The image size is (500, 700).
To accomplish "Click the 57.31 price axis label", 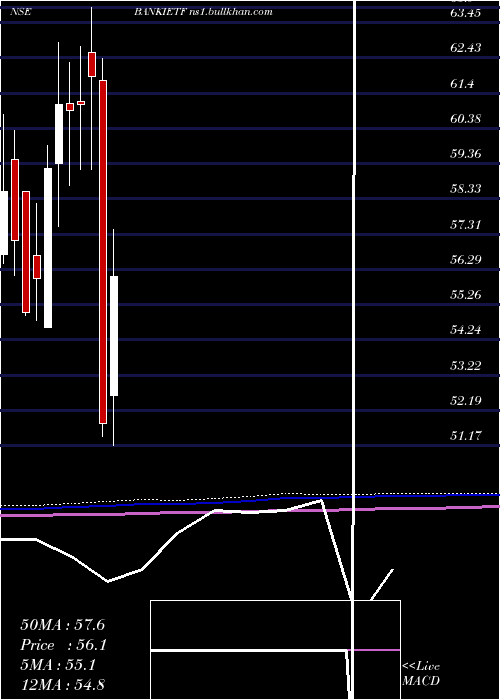I will pyautogui.click(x=466, y=224).
